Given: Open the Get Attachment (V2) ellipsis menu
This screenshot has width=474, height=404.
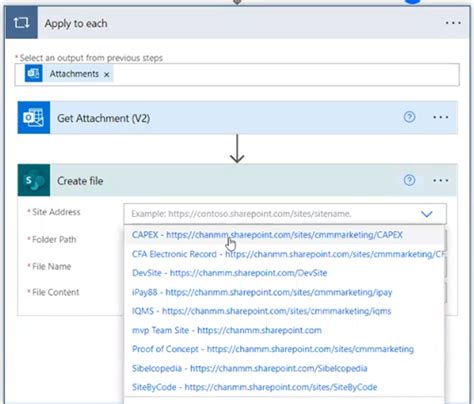Looking at the screenshot, I should click(441, 117).
